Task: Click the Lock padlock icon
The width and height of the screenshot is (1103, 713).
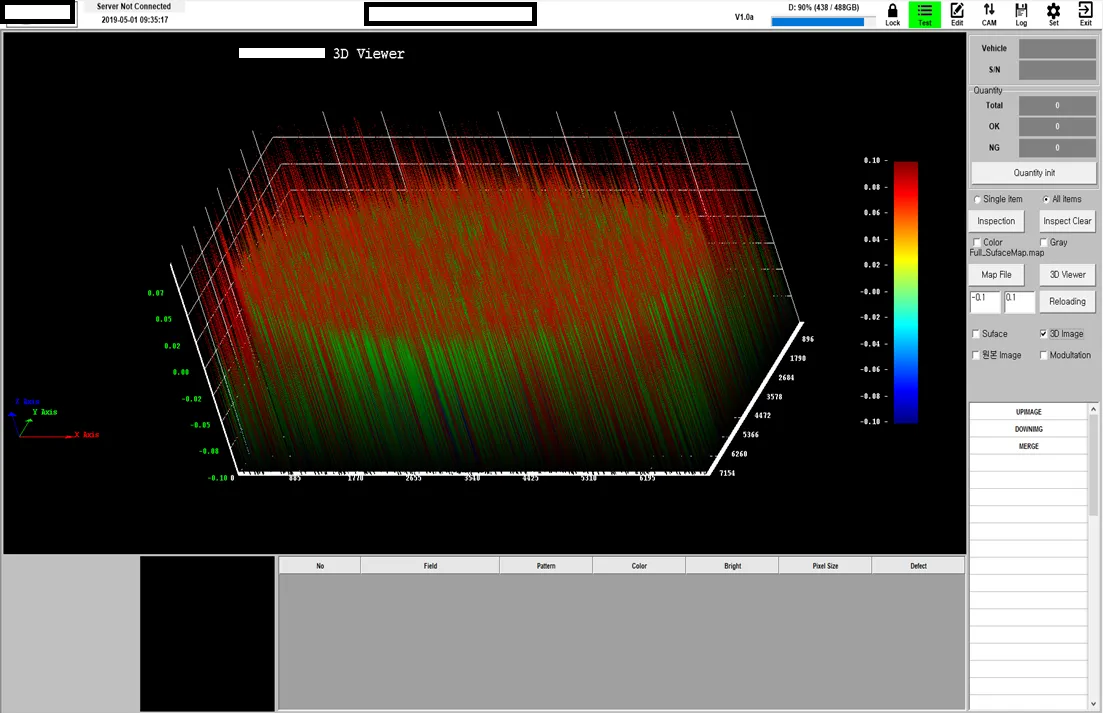Action: coord(892,13)
